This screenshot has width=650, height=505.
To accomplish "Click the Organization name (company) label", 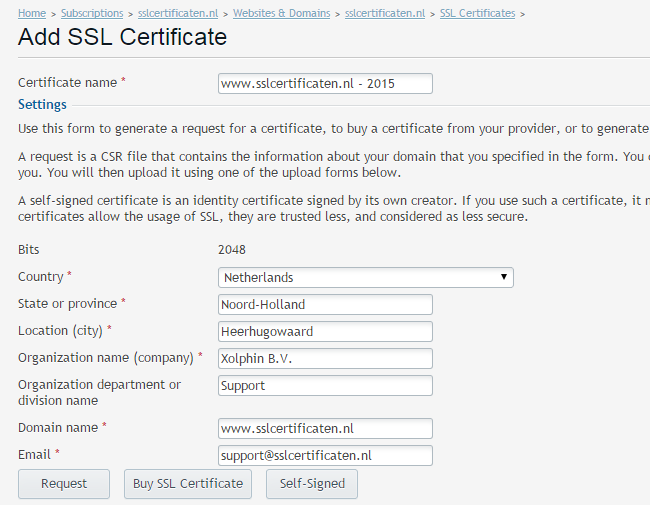I will [106, 358].
